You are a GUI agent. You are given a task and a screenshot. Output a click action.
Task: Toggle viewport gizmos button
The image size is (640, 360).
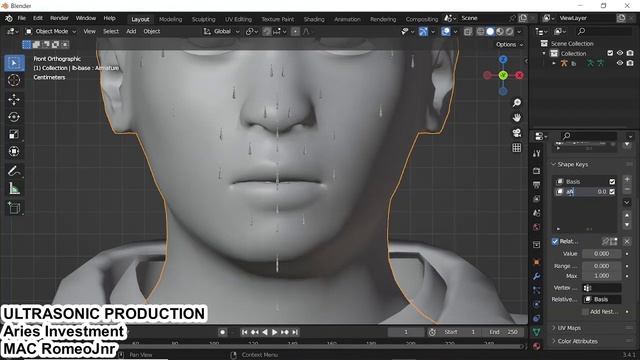pos(423,31)
